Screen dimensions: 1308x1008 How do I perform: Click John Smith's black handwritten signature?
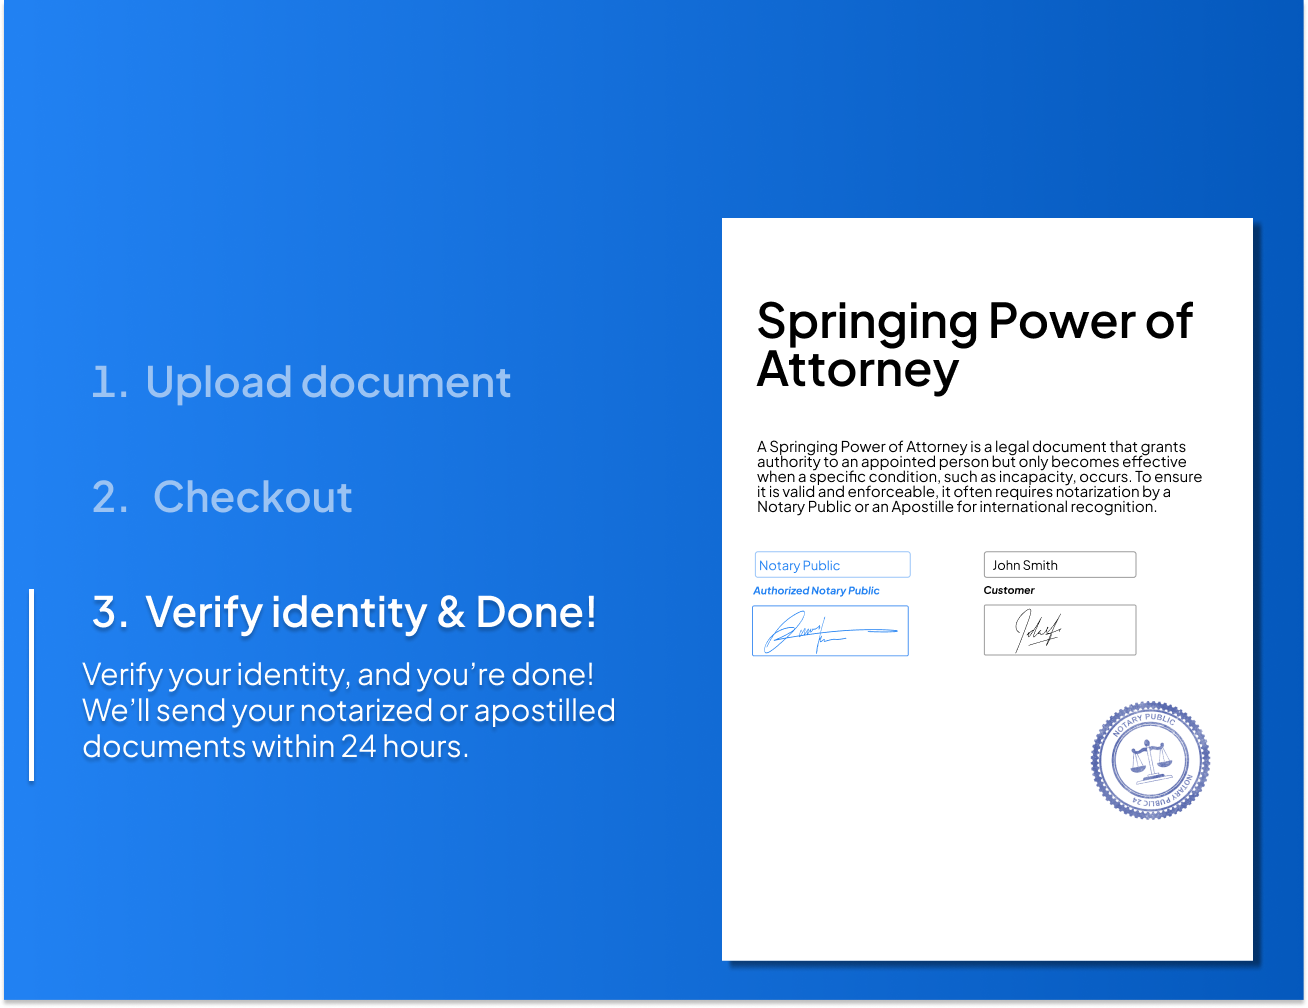[1040, 631]
